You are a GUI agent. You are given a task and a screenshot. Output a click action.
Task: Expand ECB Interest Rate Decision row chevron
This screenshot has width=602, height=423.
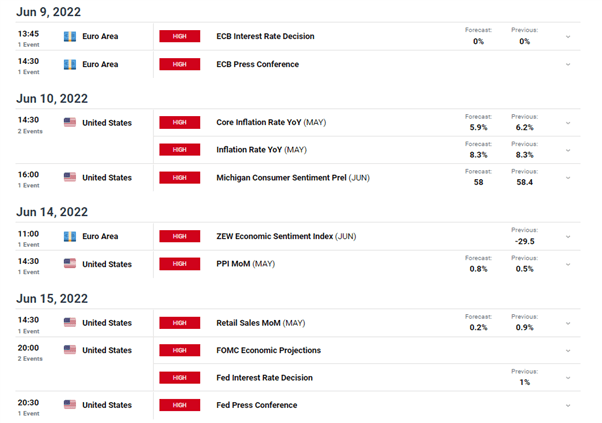568,37
